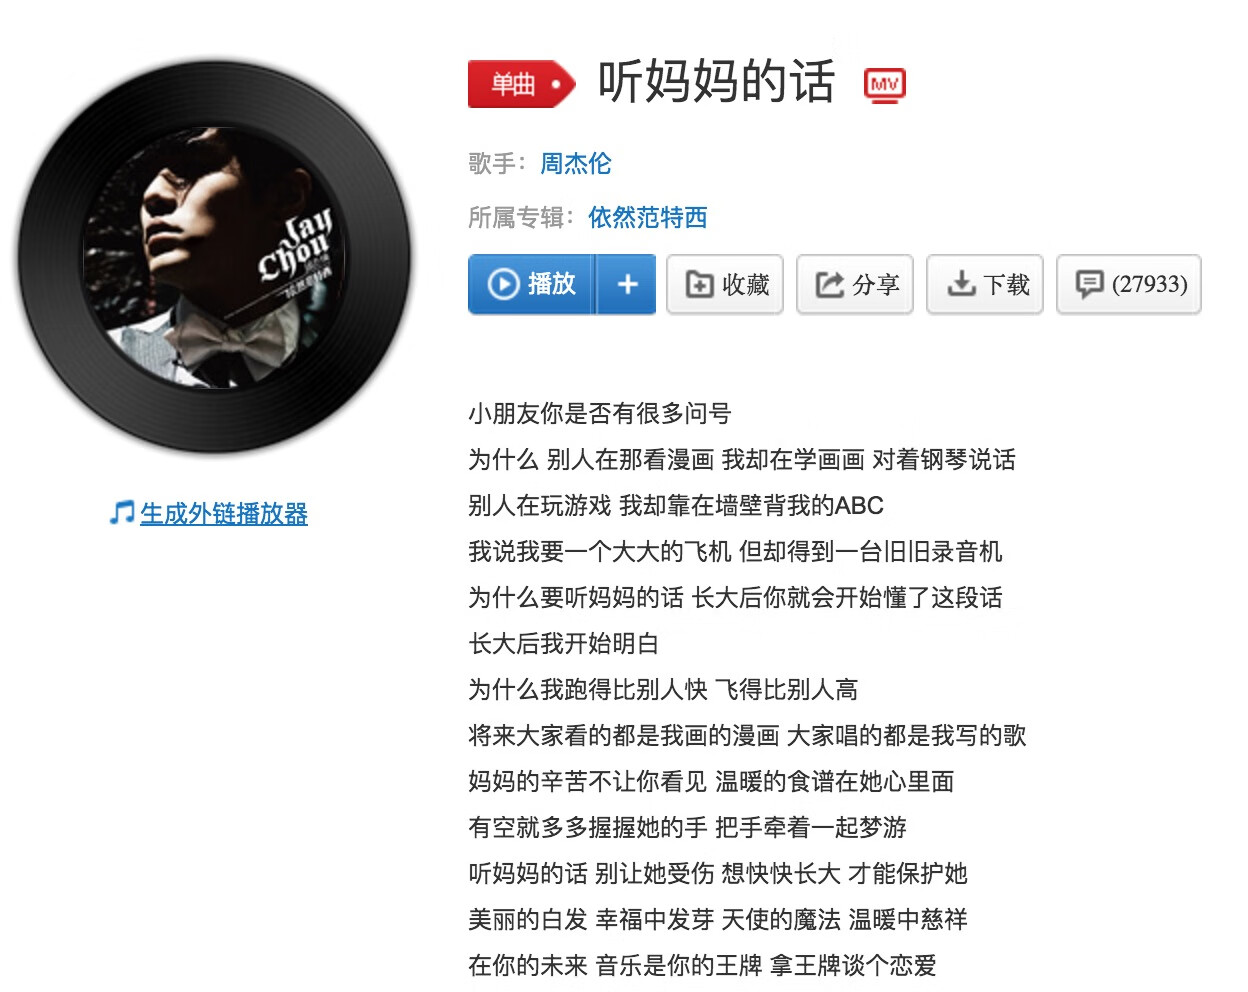Click the music note icon beside 生成外链播放器

tap(122, 514)
